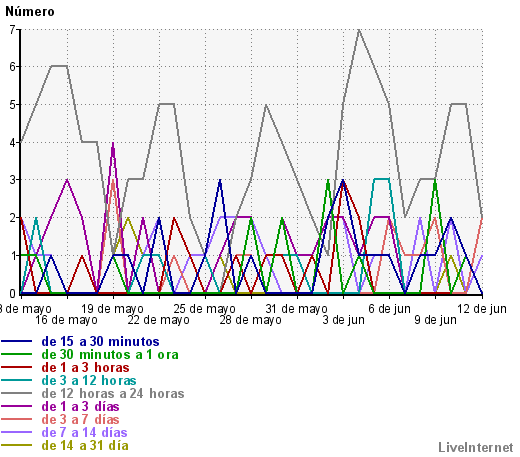The height and width of the screenshot is (457, 520).
Task: Click the '16 de mayo' axis label
Action: [66, 320]
